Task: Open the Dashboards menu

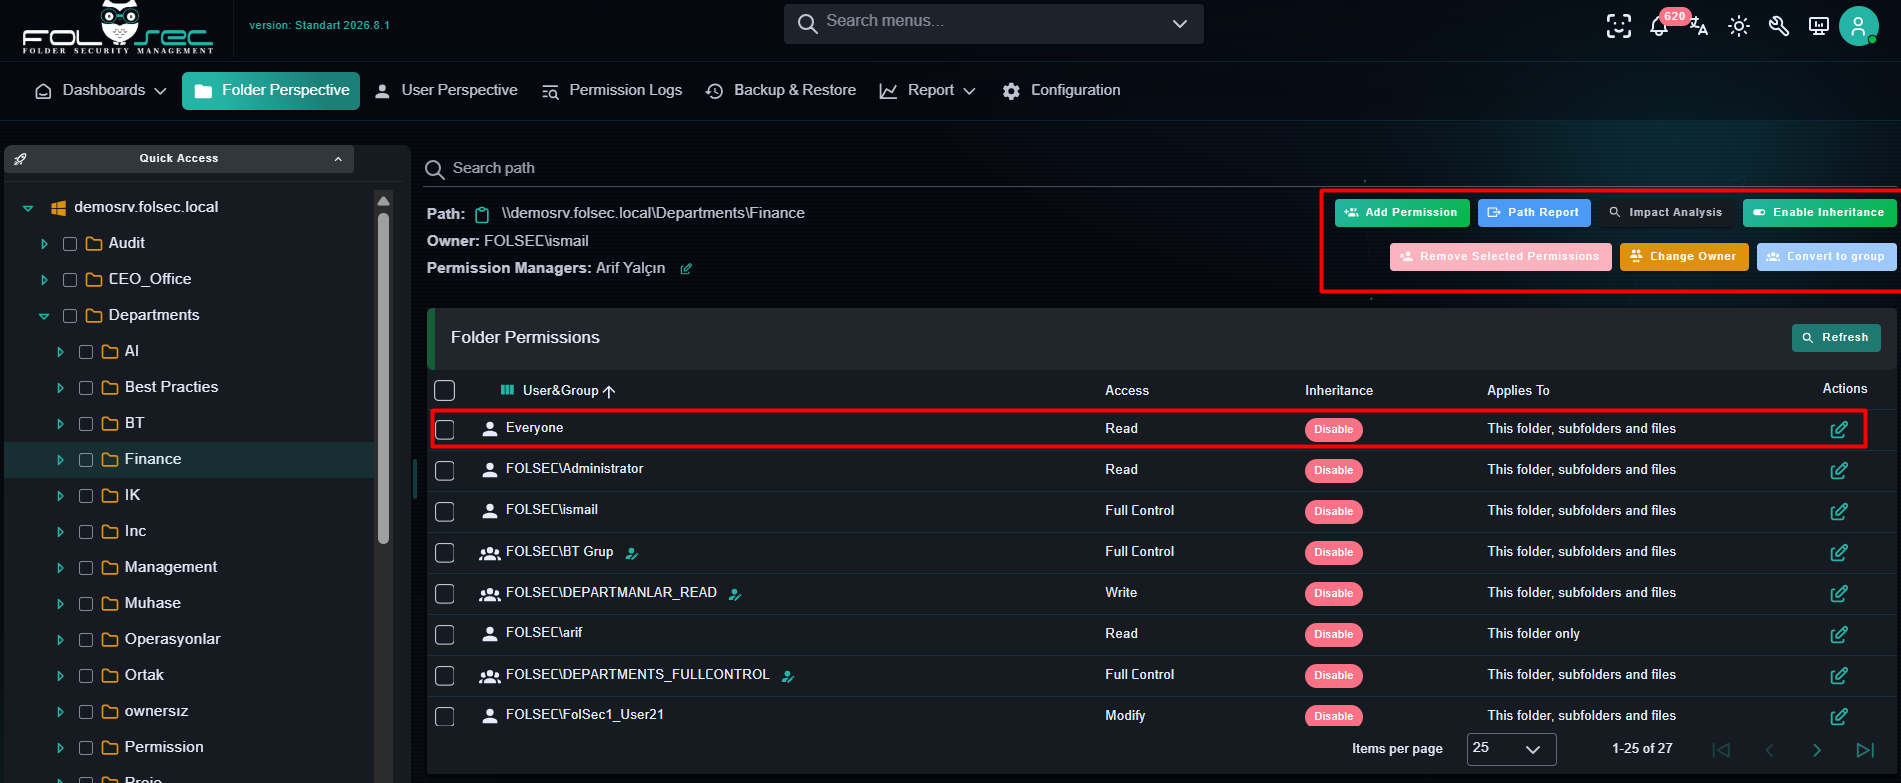Action: (100, 90)
